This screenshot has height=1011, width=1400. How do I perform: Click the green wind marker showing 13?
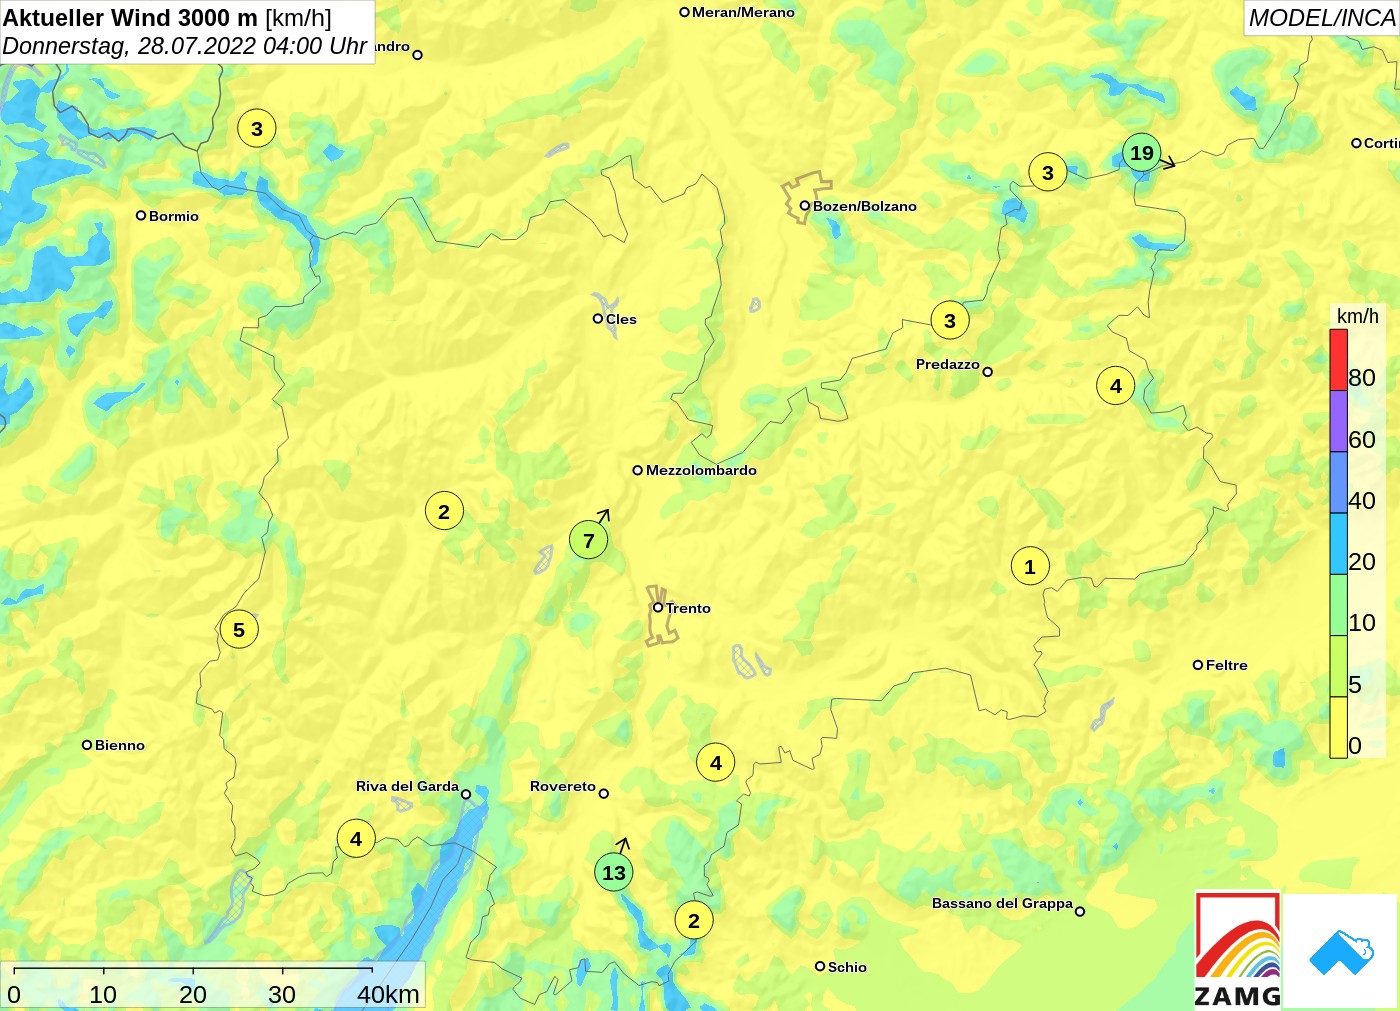pyautogui.click(x=613, y=872)
